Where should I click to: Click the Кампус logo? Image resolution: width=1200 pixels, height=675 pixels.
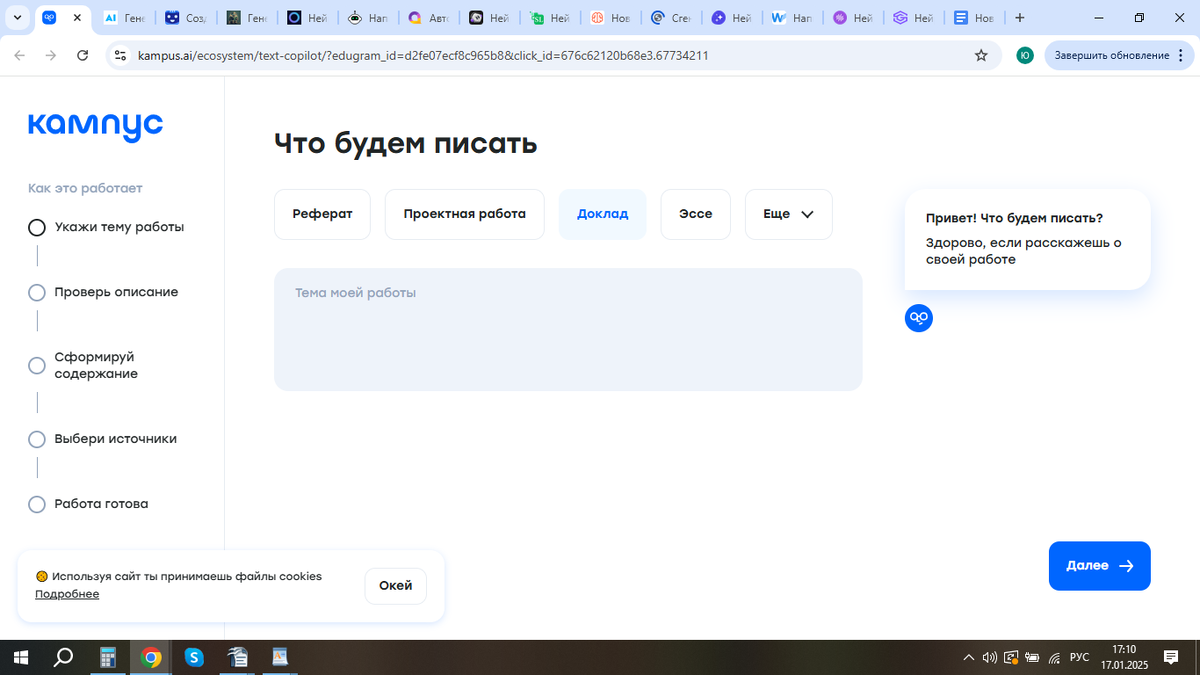point(96,126)
